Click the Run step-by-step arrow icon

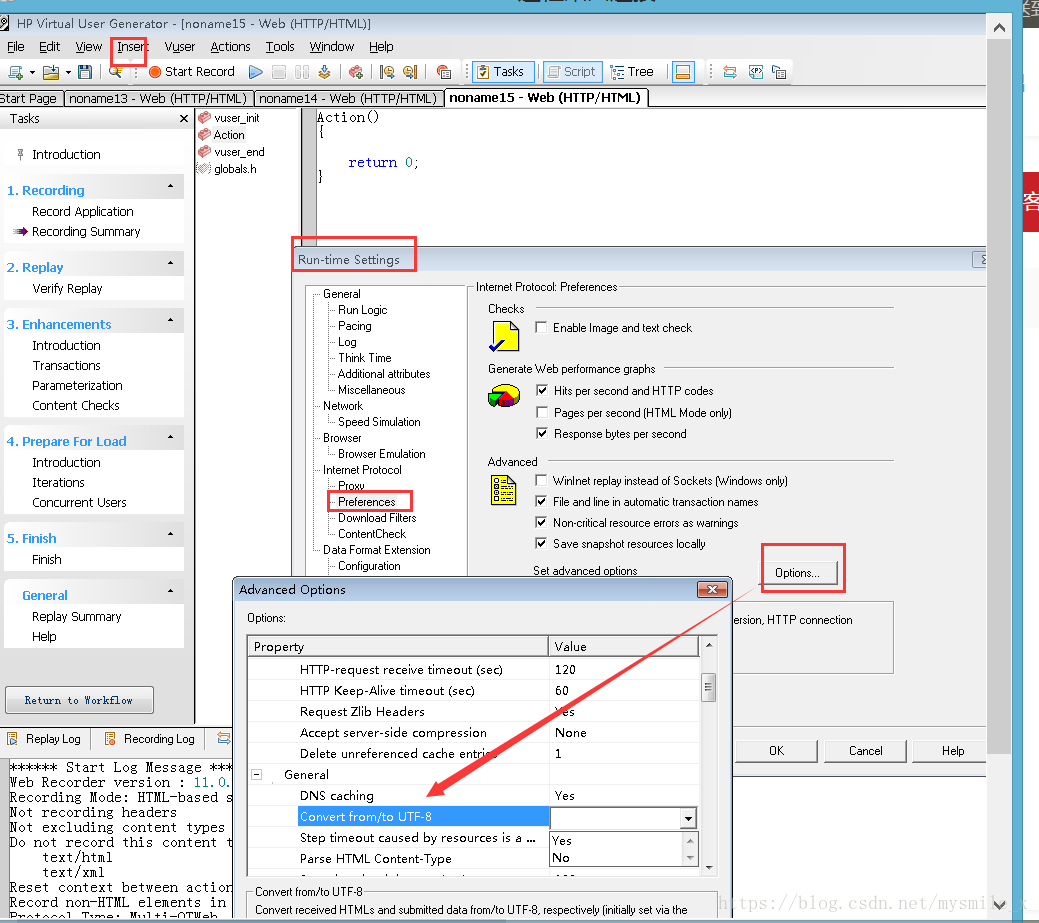325,72
